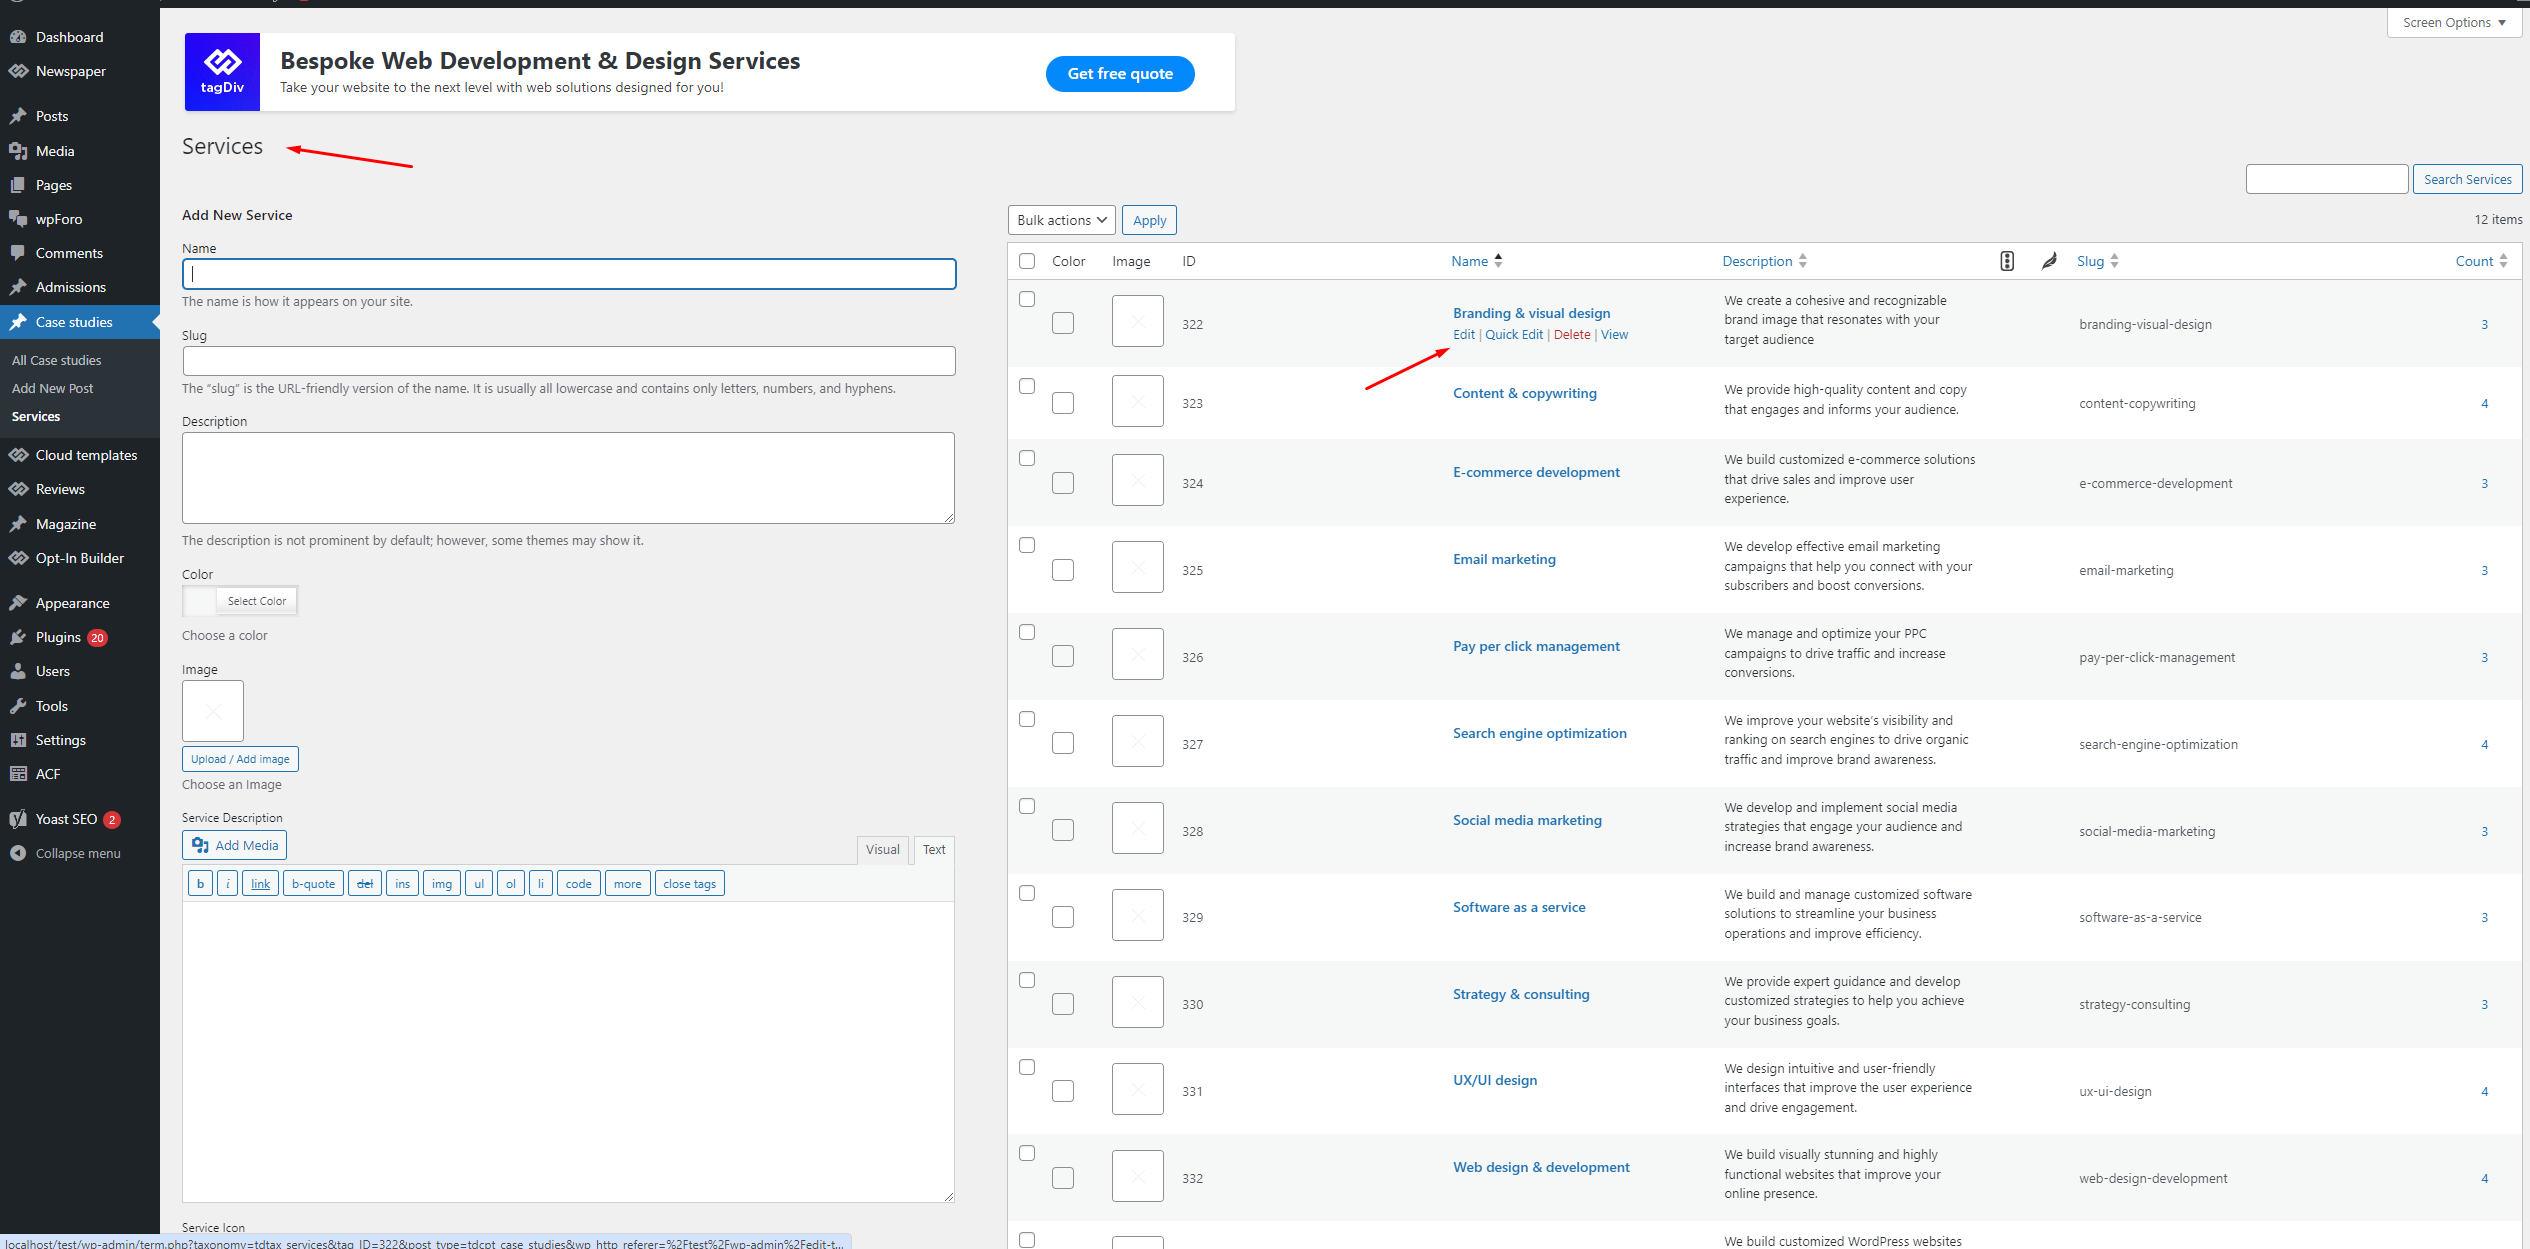Click the Comments bubble icon
2530x1249 pixels.
point(18,253)
